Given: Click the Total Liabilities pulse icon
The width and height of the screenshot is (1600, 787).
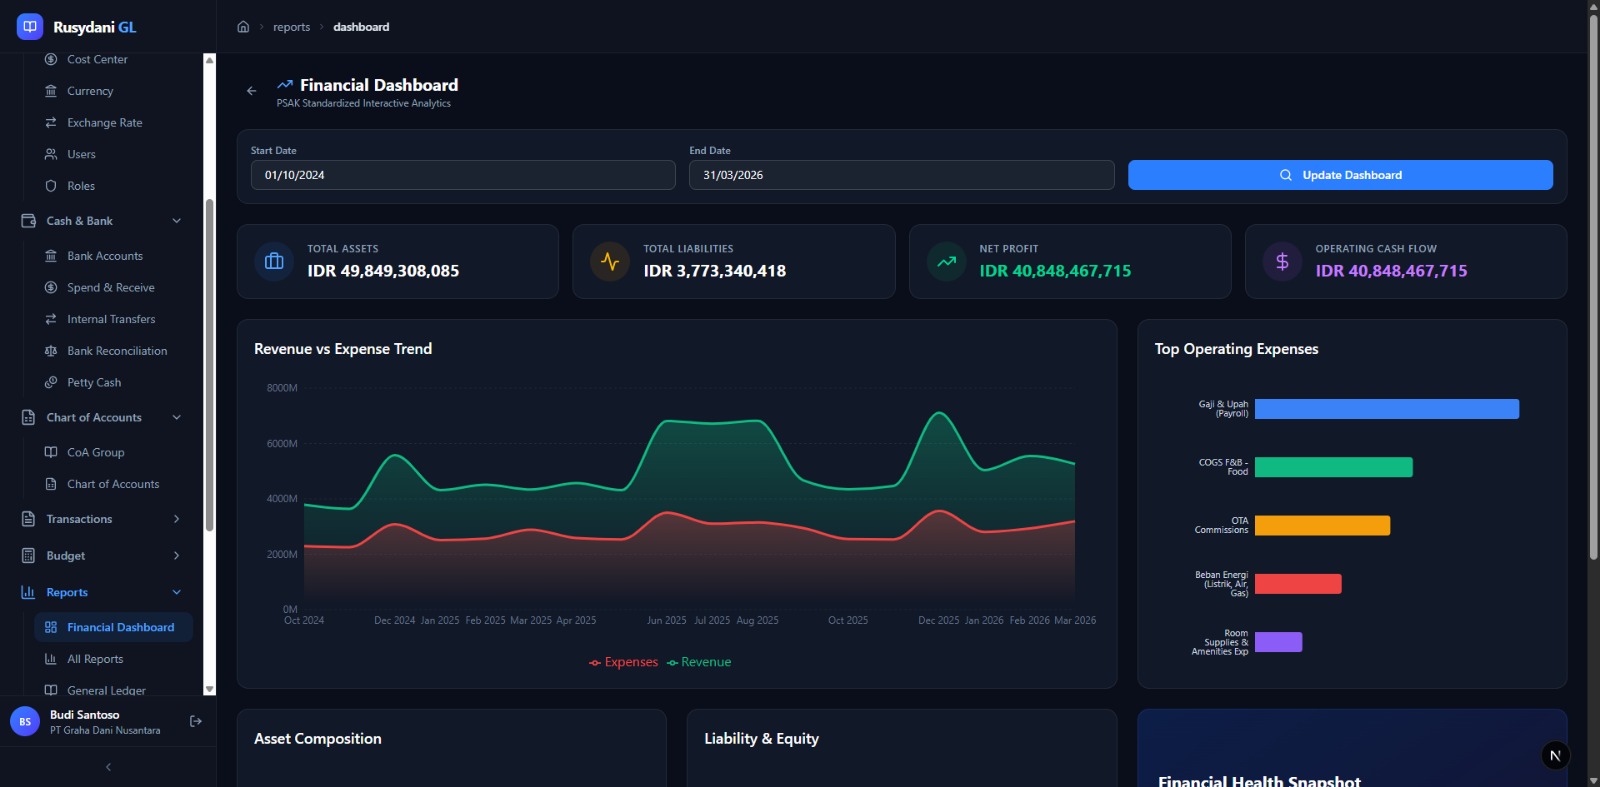Looking at the screenshot, I should point(610,262).
